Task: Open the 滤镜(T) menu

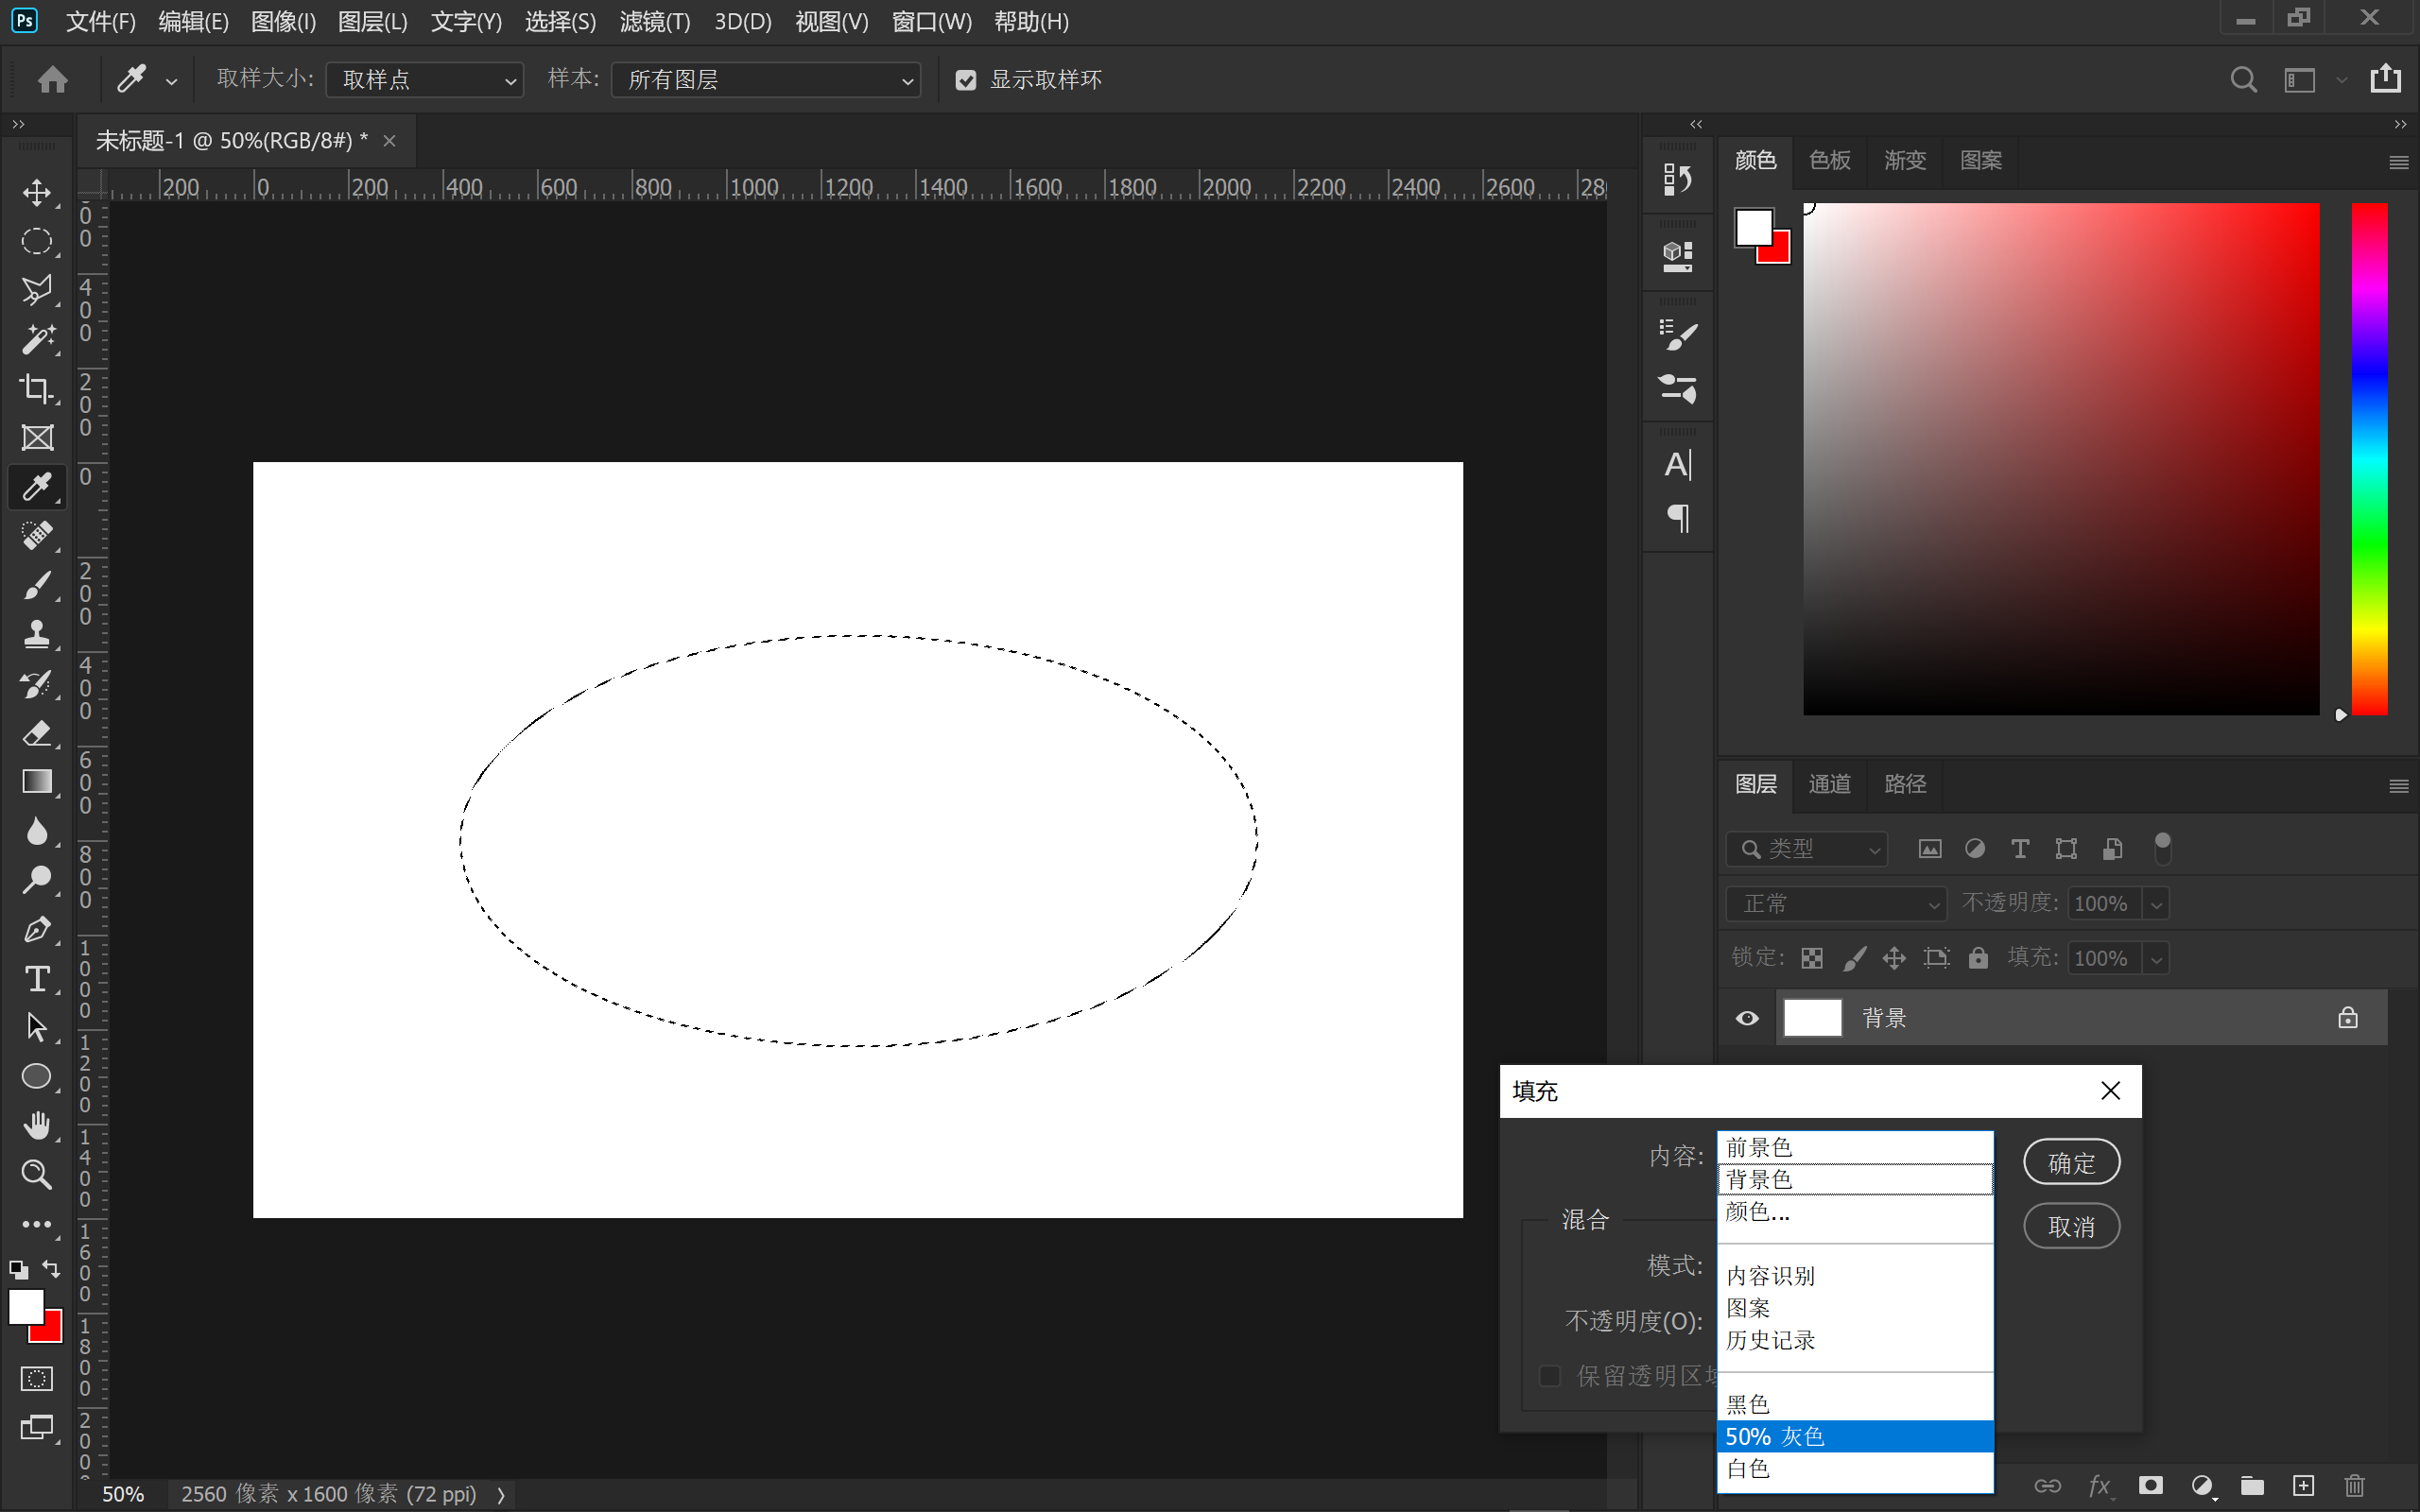Action: click(x=655, y=21)
